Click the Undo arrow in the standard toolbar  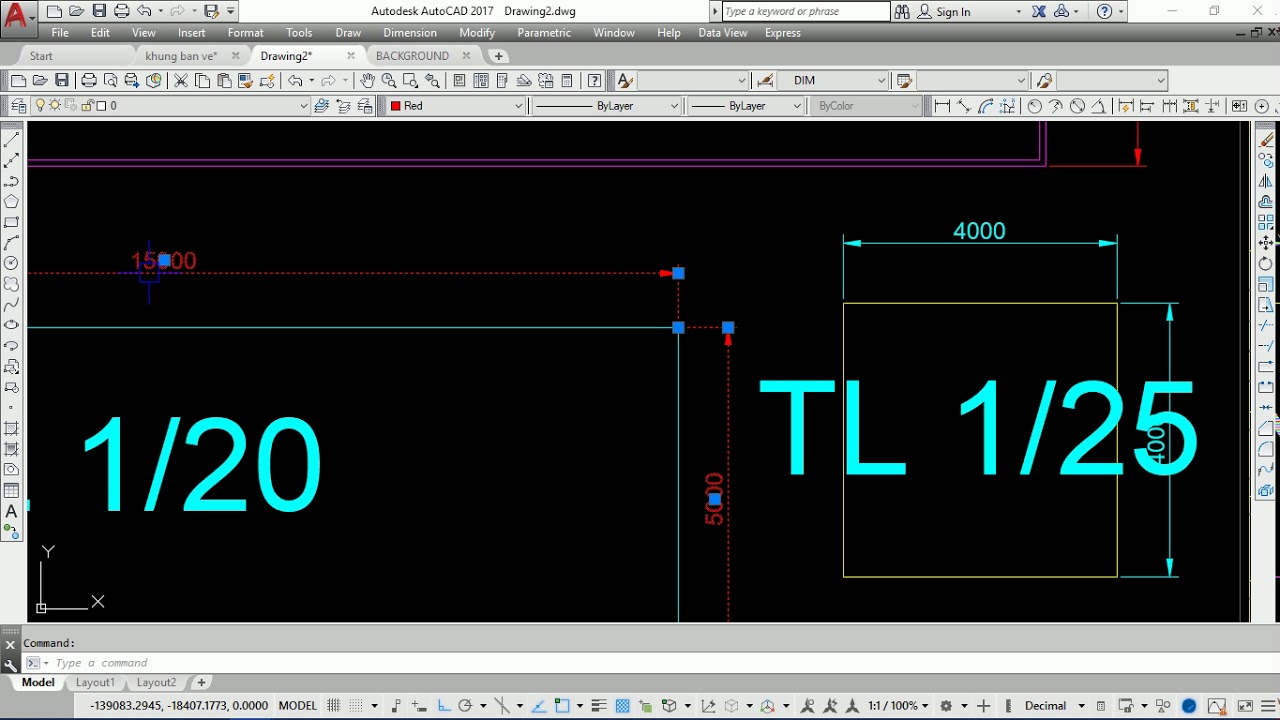pos(295,80)
